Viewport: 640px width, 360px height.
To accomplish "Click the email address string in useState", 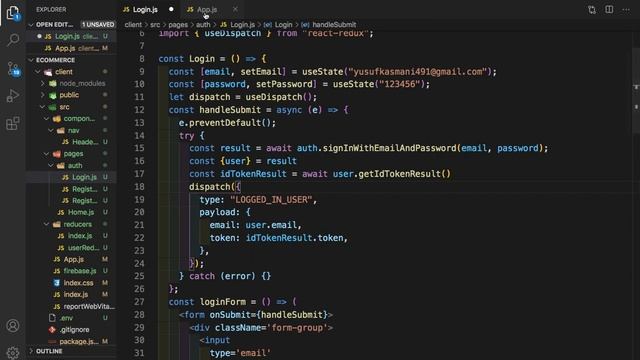I will (418, 72).
